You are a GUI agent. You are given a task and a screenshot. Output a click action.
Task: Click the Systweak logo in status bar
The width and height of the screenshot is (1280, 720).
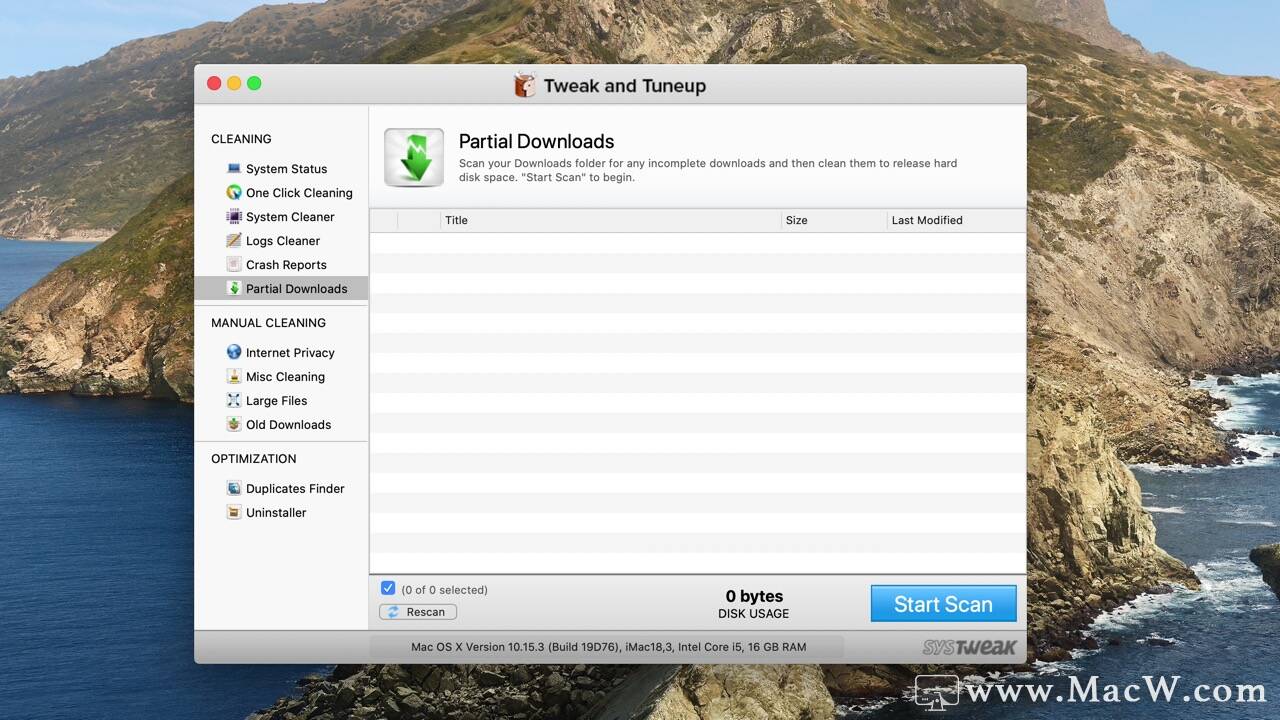point(969,647)
